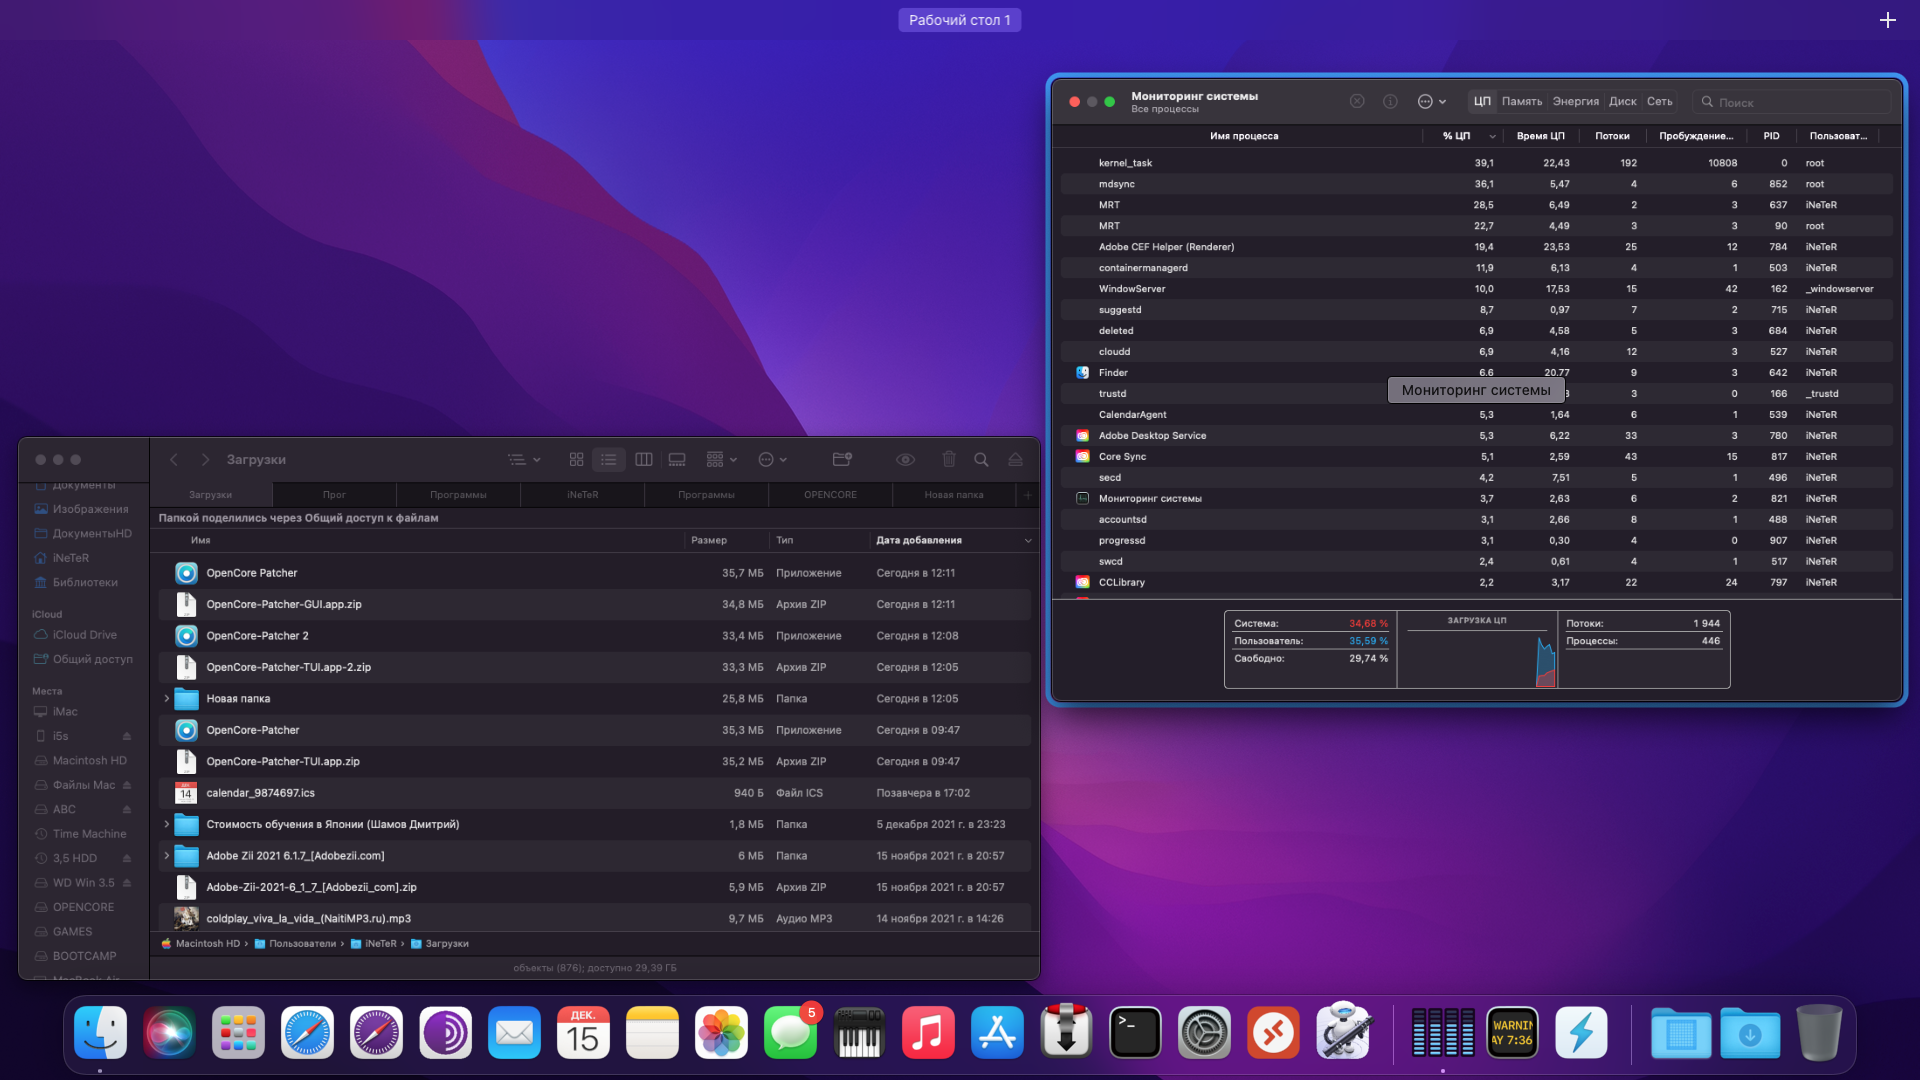
Task: Click Пользователи in the path bar
Action: click(302, 944)
